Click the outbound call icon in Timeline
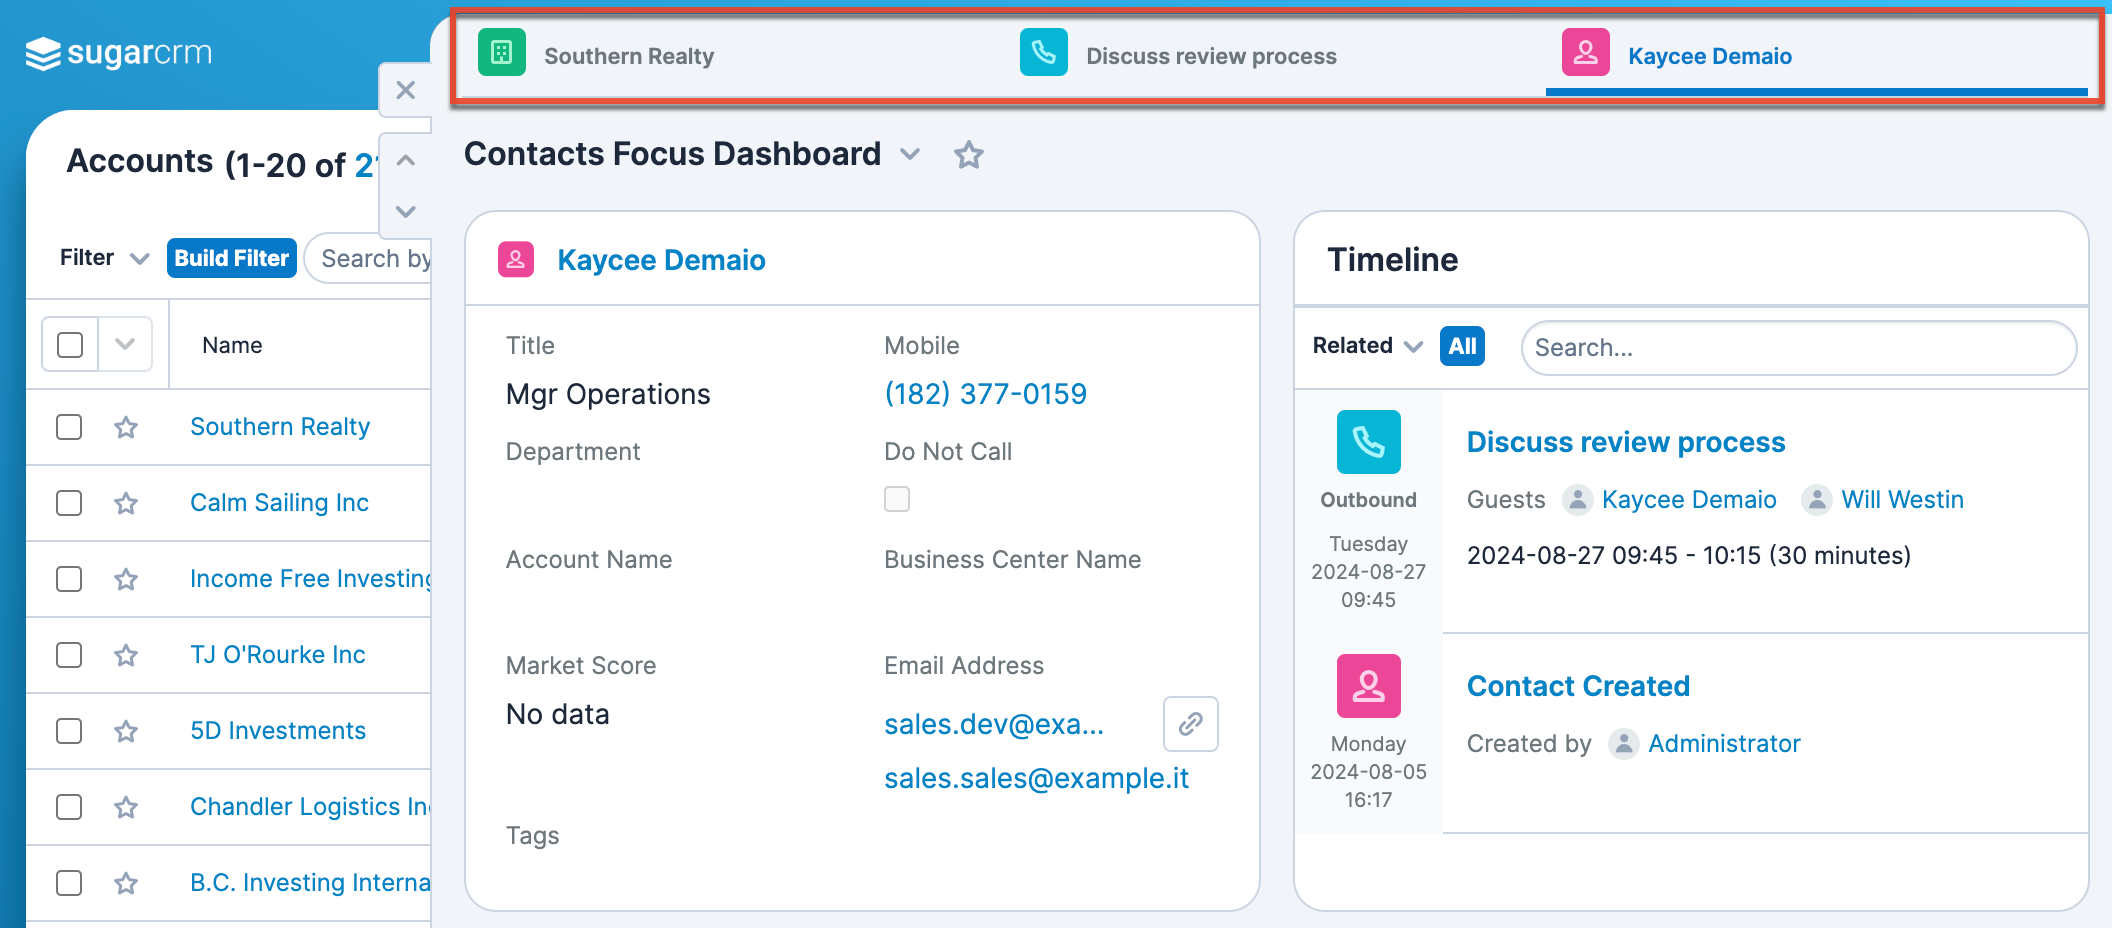2112x928 pixels. pyautogui.click(x=1368, y=442)
